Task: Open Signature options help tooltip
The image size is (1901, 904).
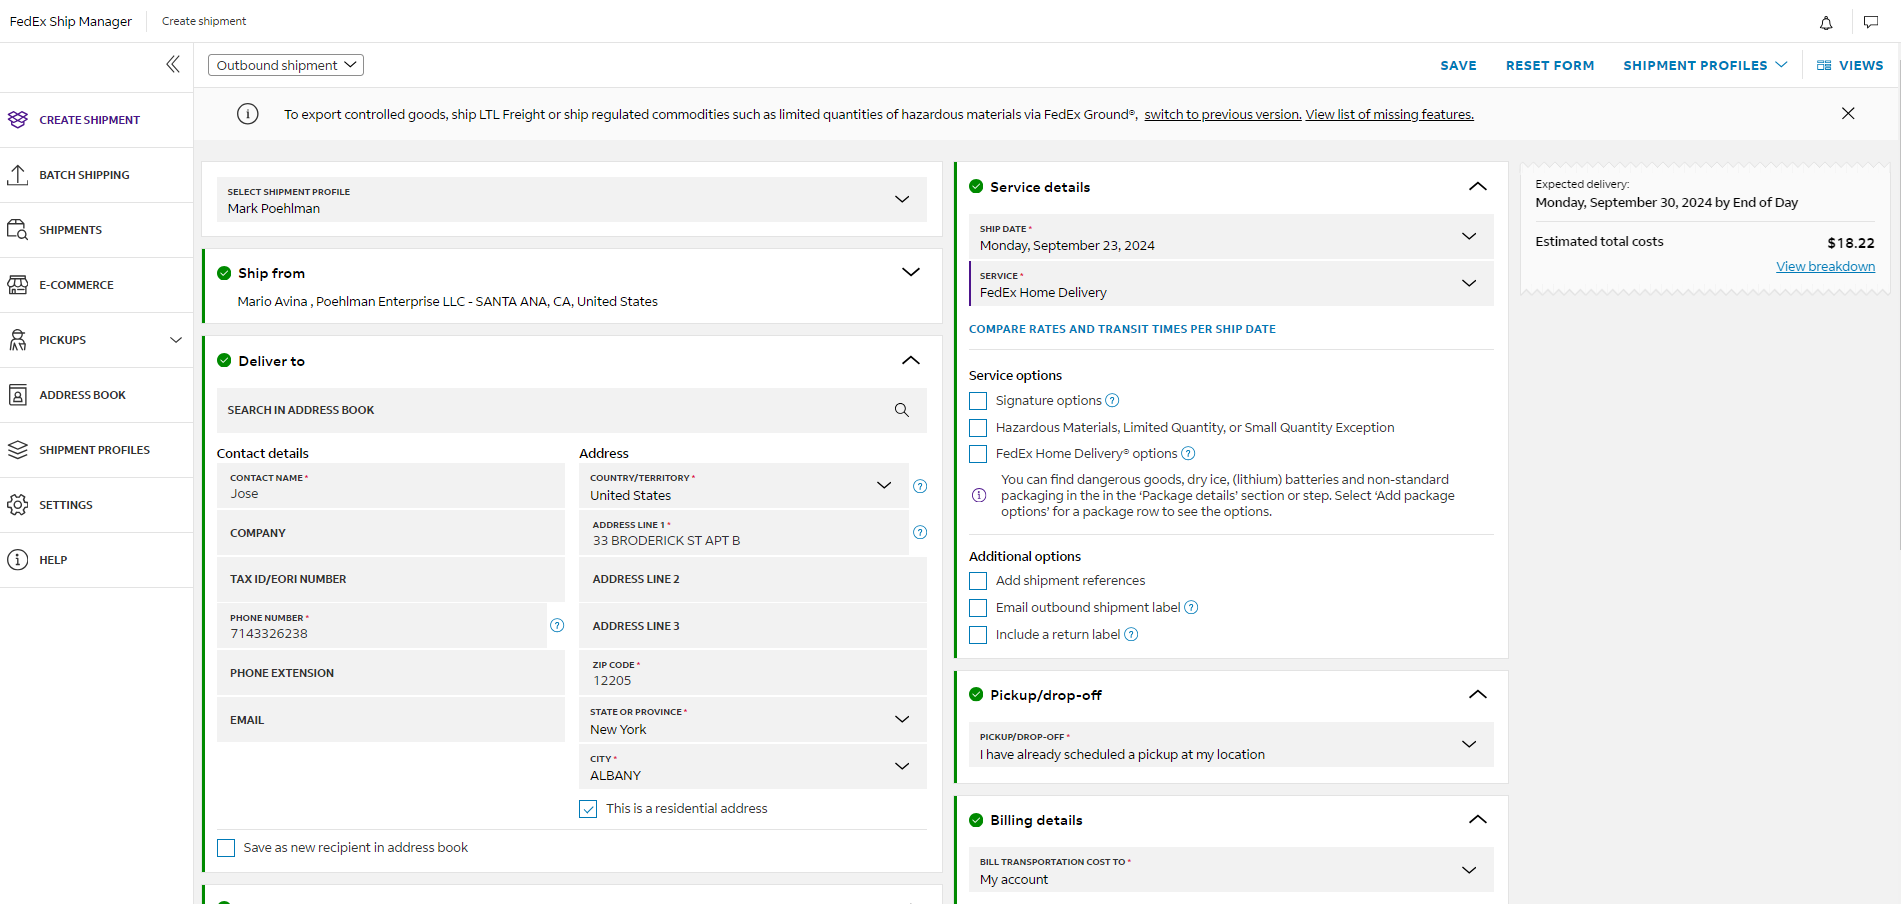Action: 1112,400
